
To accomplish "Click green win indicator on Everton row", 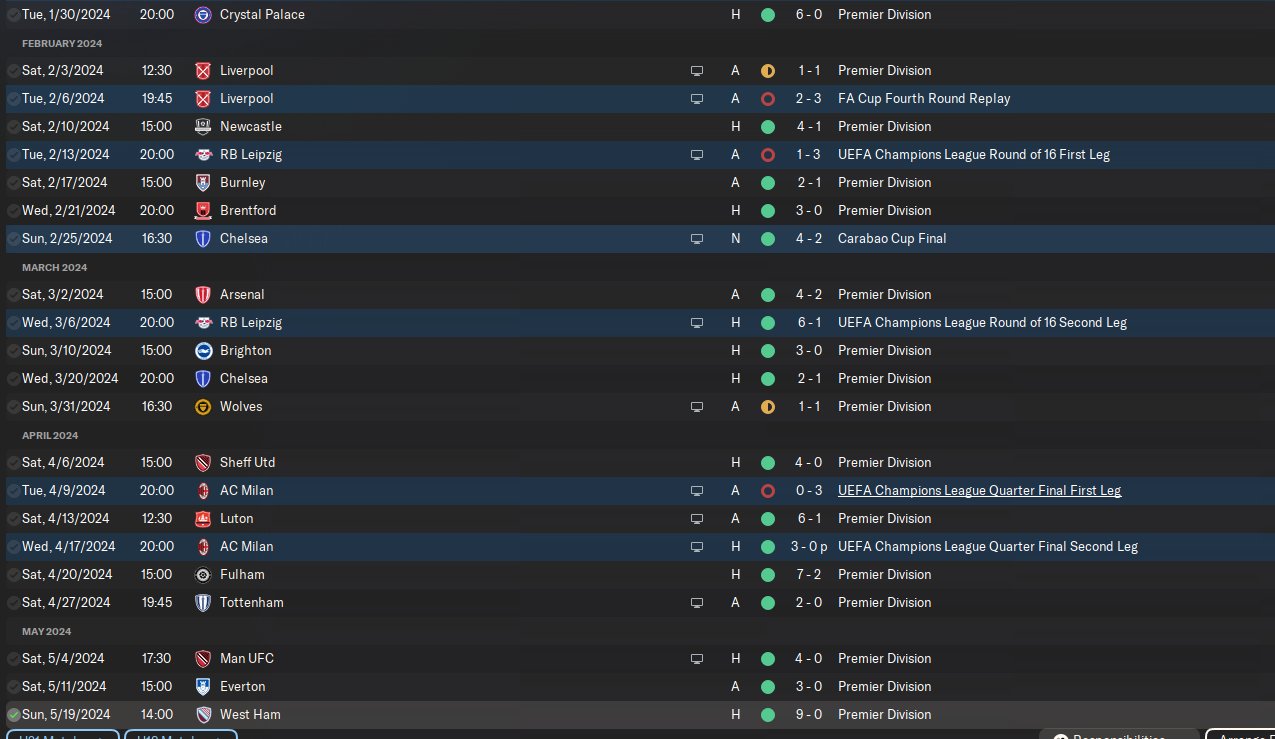I will [x=767, y=687].
